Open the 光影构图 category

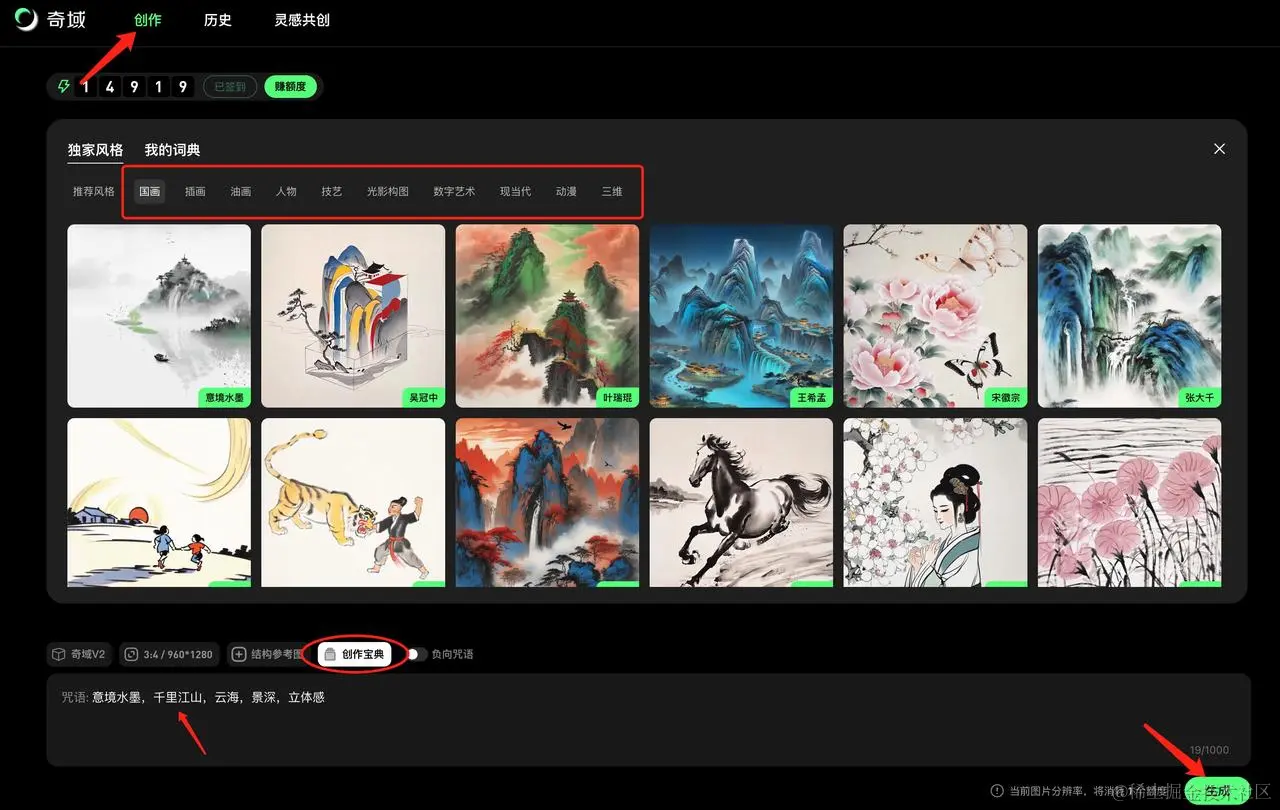point(388,191)
